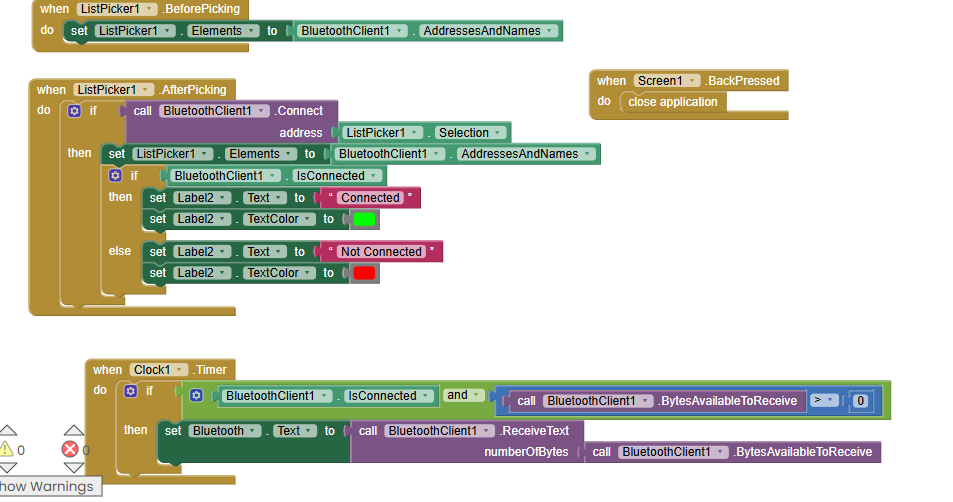Open mutator gear on ListPicker1.AfterPicking outer if block

(74, 111)
